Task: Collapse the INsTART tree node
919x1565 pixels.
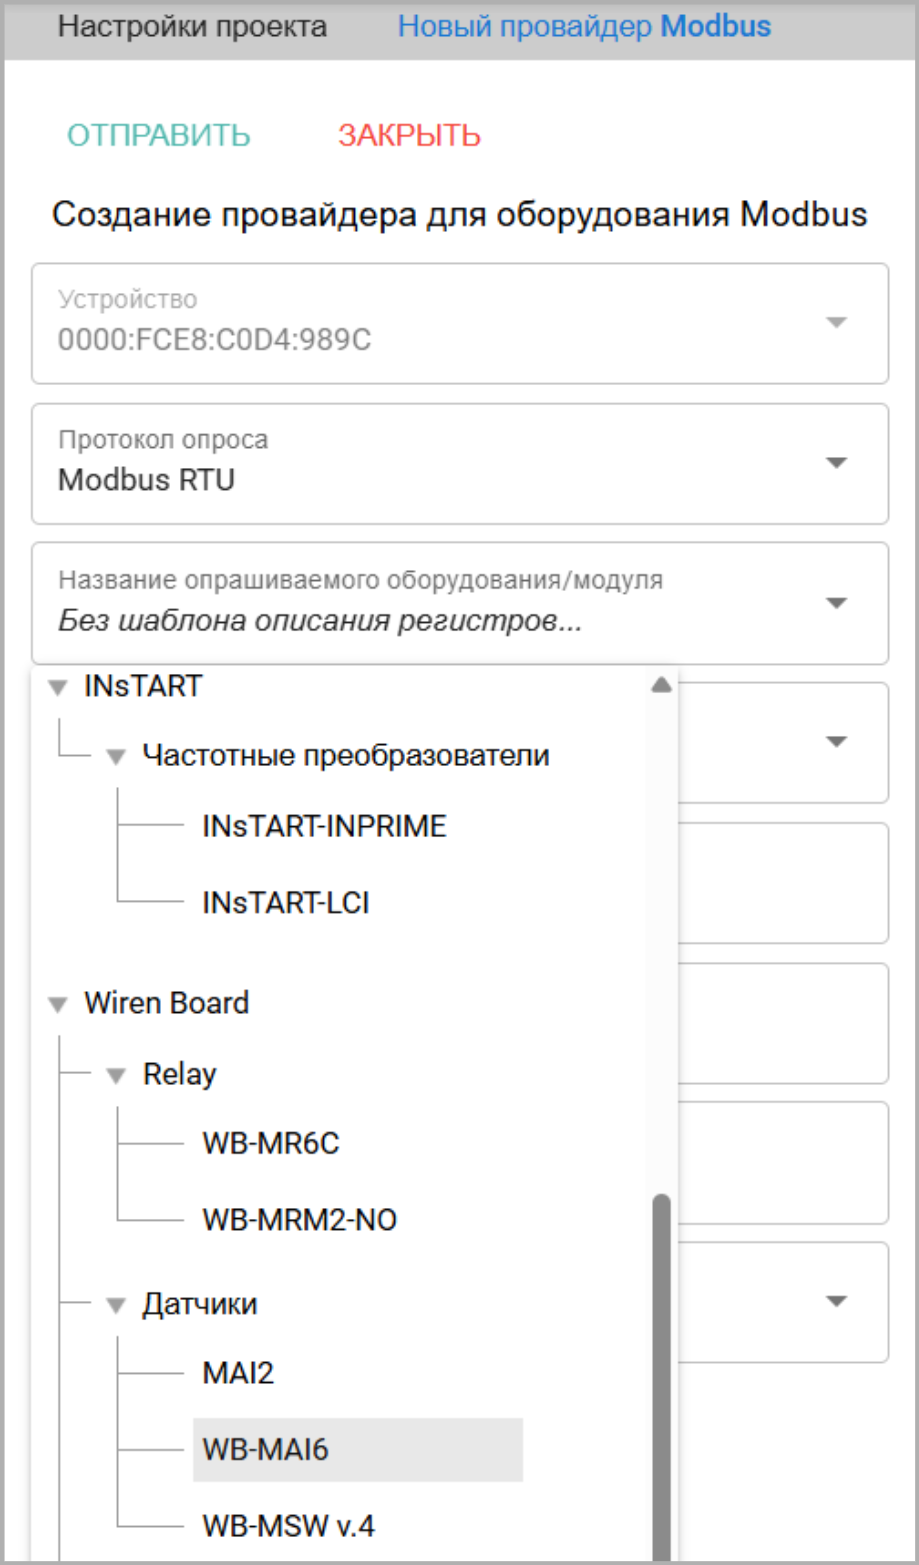Action: (x=58, y=687)
